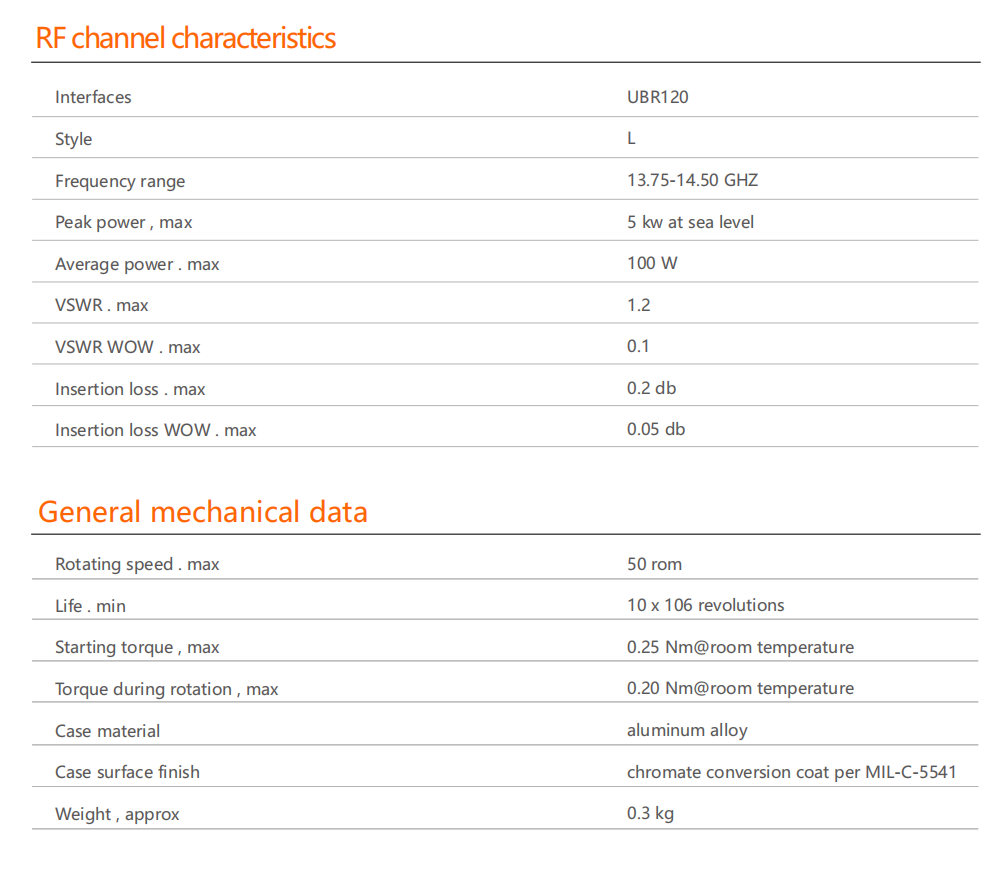Select the '1.2' VSWR value
This screenshot has width=1005, height=880.
[x=638, y=305]
